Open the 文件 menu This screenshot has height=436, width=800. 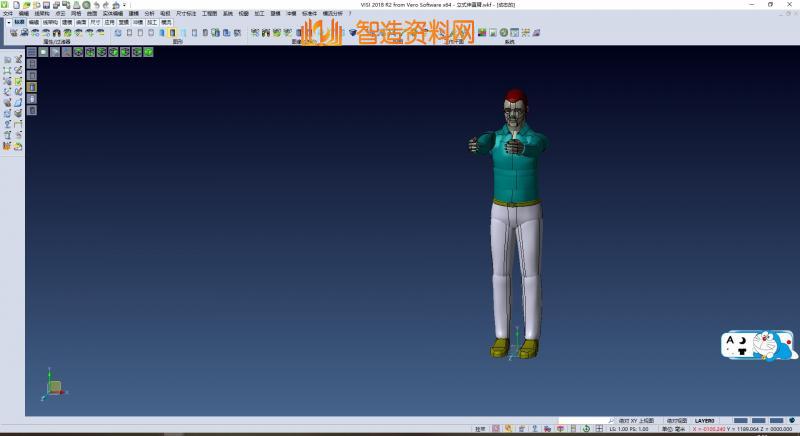pos(7,14)
